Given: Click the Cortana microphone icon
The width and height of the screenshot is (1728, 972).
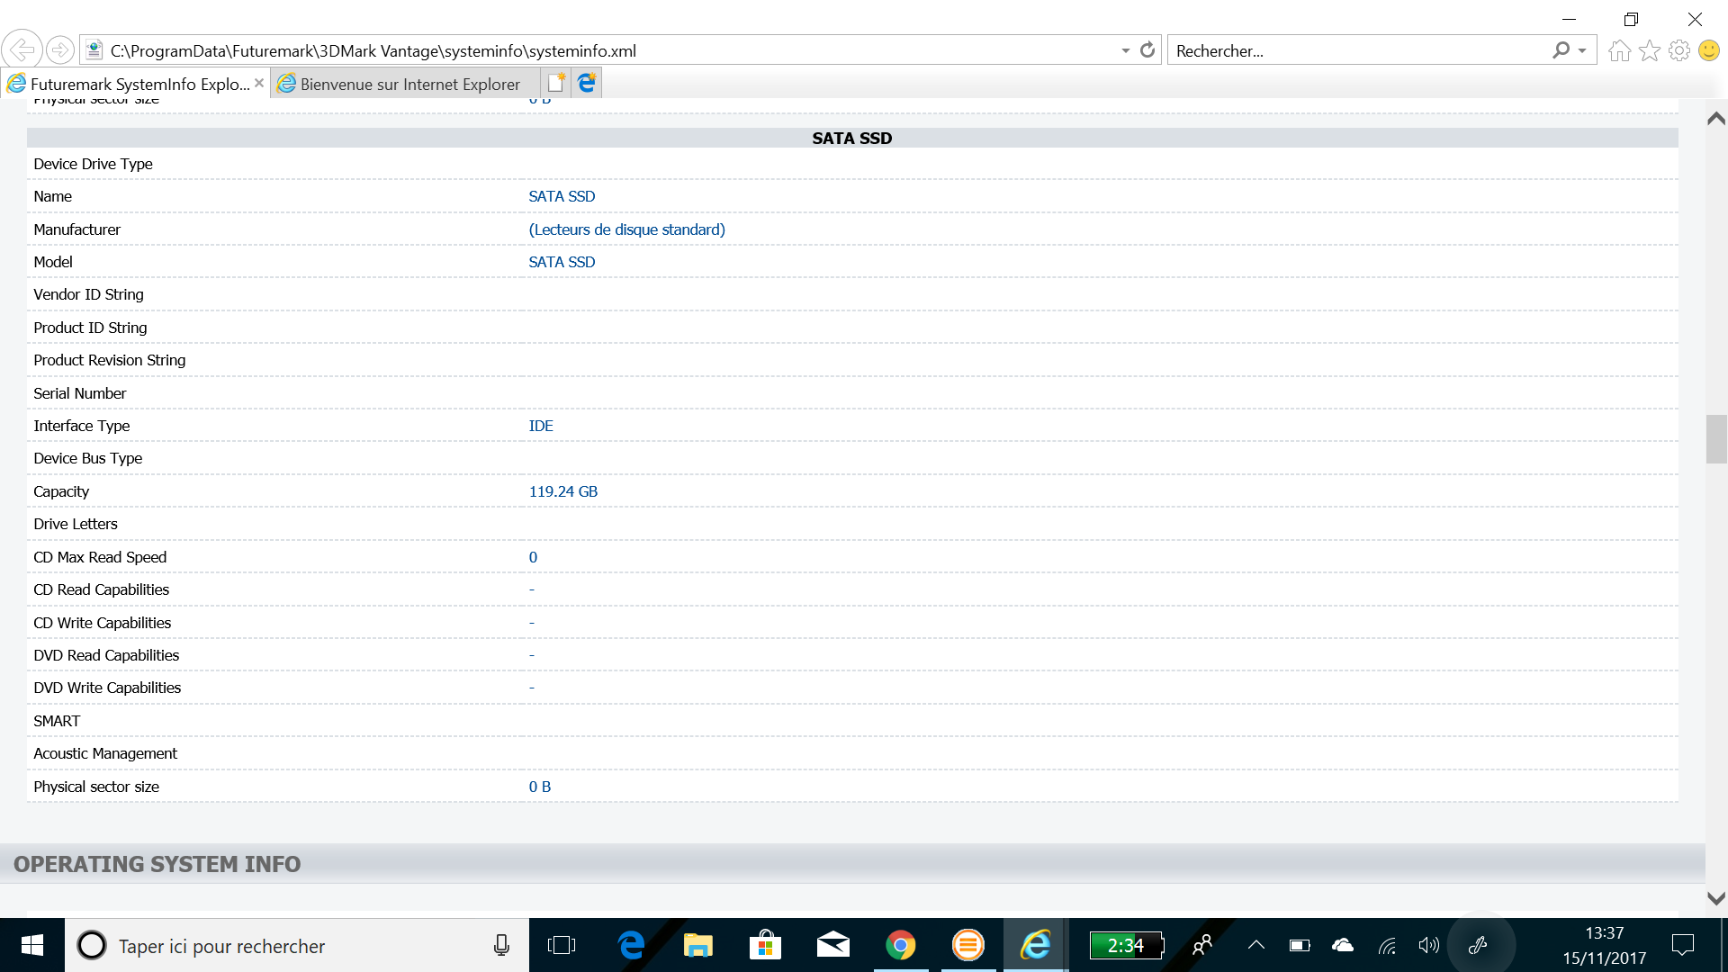Looking at the screenshot, I should (x=501, y=945).
